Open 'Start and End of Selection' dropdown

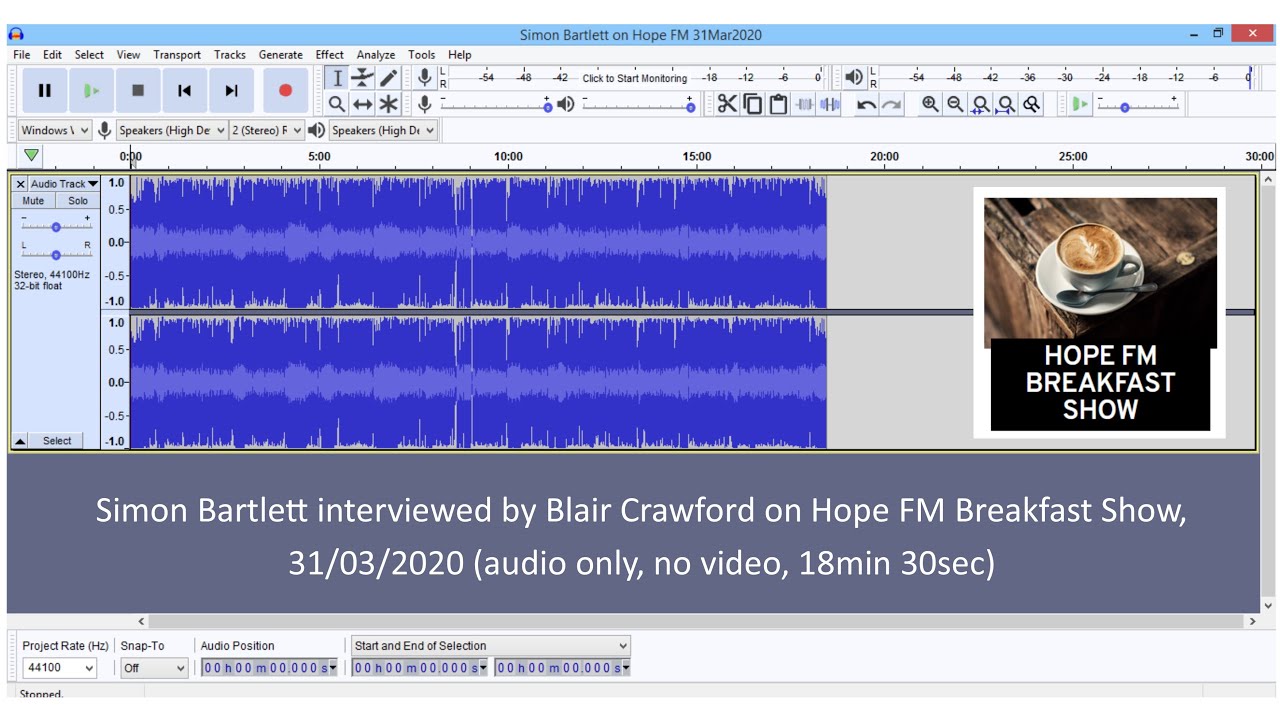pyautogui.click(x=491, y=646)
